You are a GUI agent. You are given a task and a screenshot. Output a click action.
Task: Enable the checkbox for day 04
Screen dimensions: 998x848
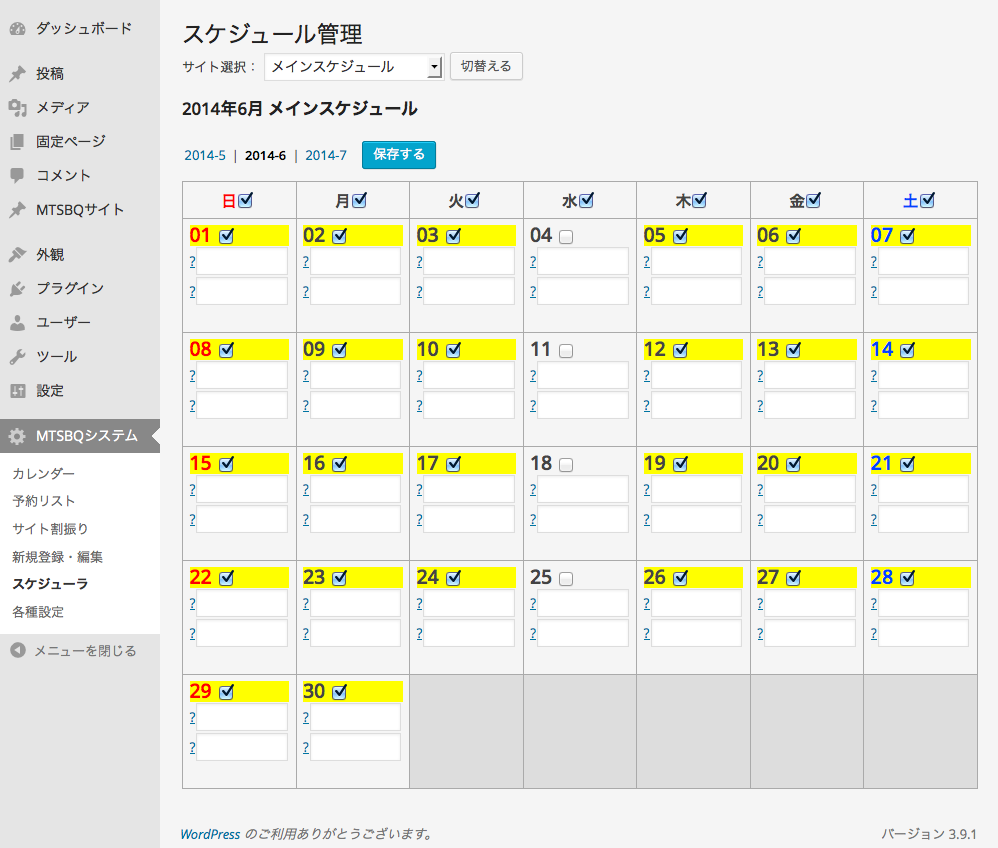point(566,237)
